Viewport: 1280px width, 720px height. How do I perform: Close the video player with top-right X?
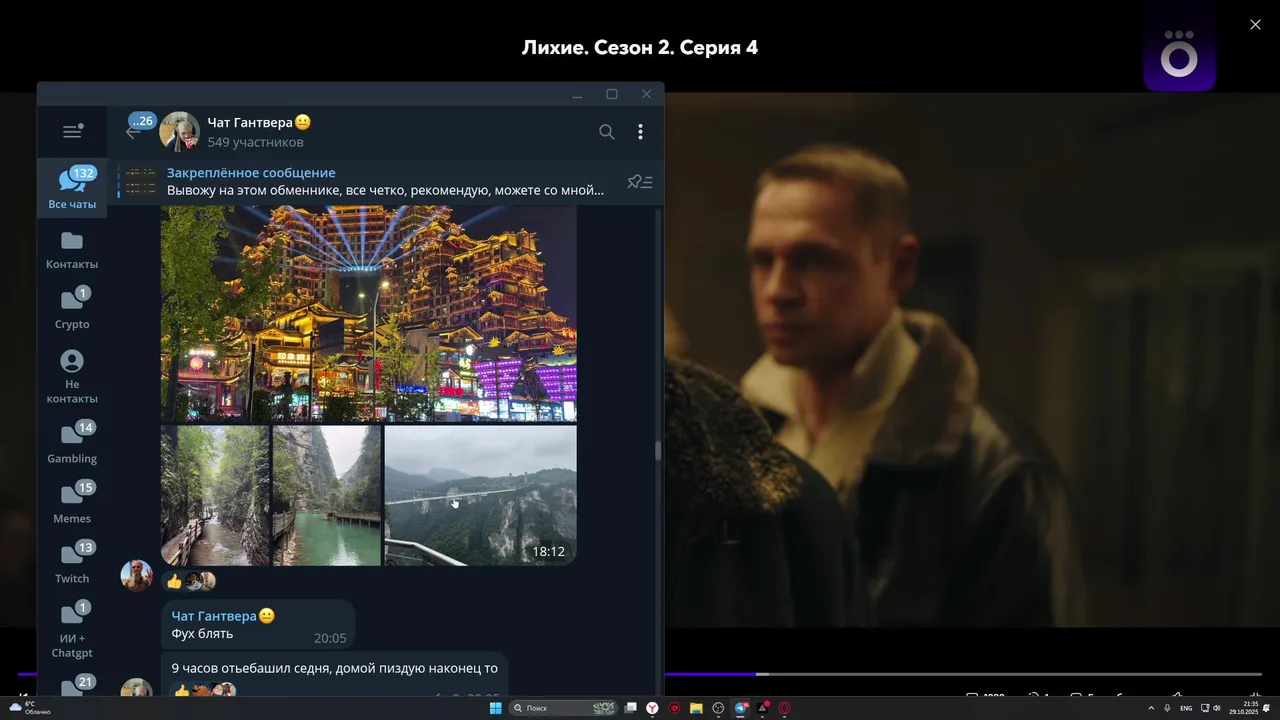click(x=1255, y=25)
